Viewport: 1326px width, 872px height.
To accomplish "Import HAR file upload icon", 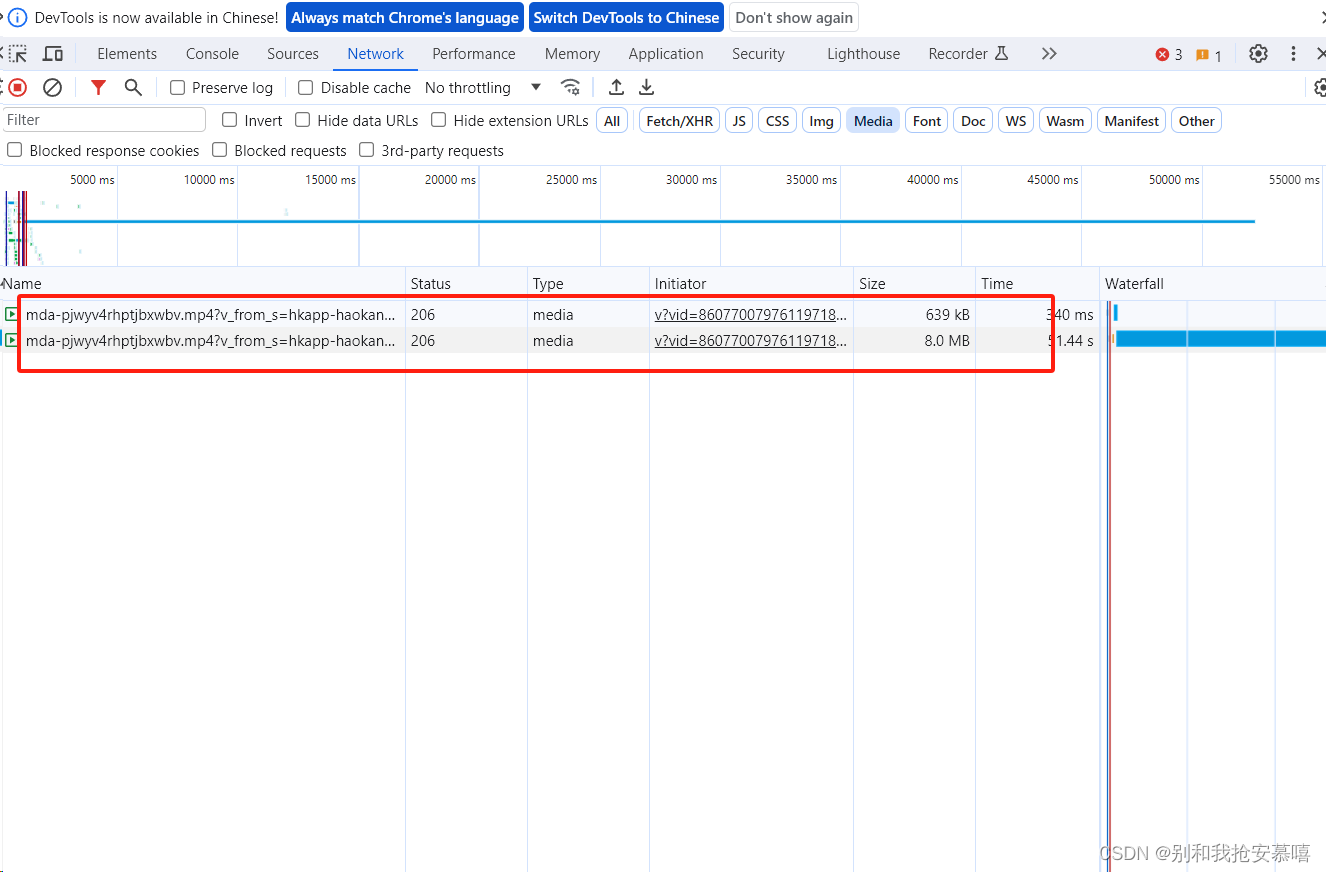I will click(x=617, y=88).
